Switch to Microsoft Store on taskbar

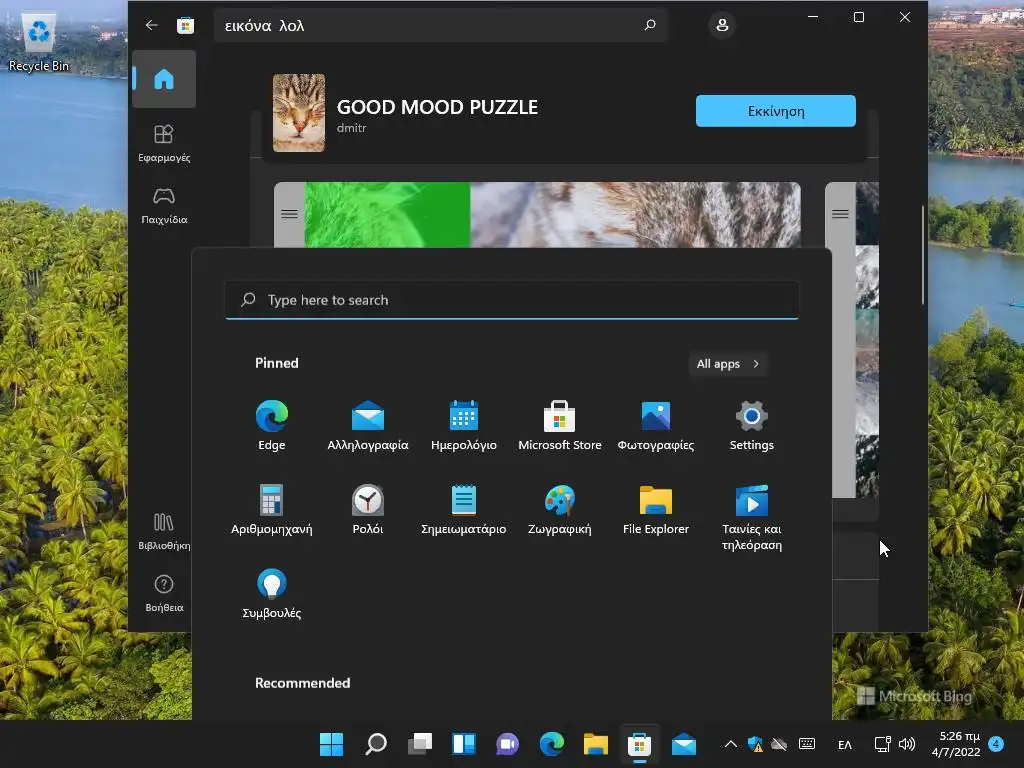pos(639,744)
